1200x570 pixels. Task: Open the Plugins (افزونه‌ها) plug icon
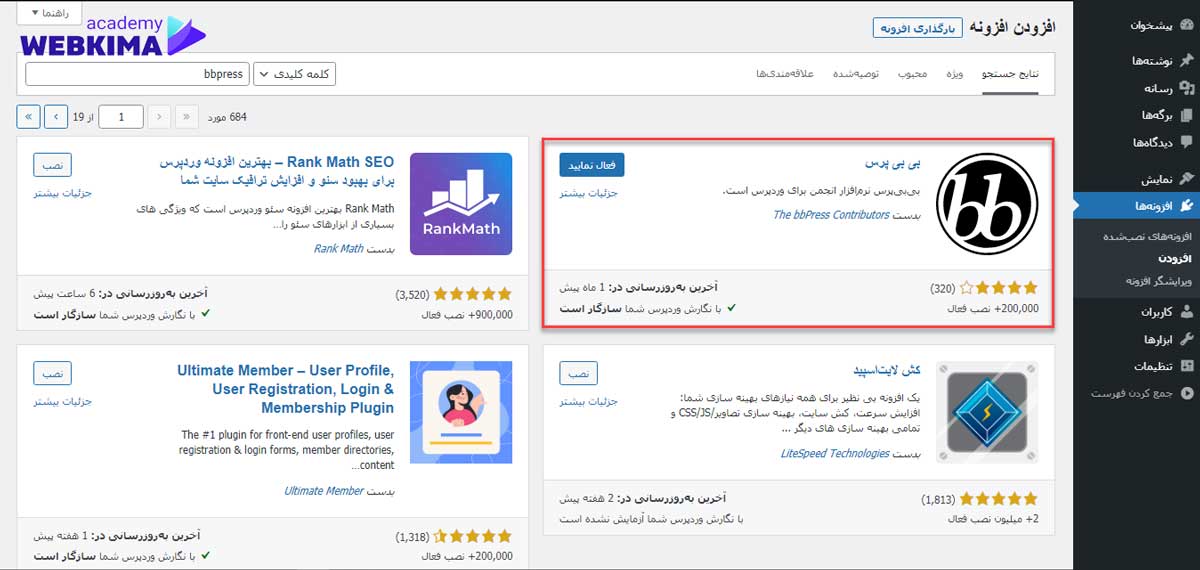[x=1186, y=206]
